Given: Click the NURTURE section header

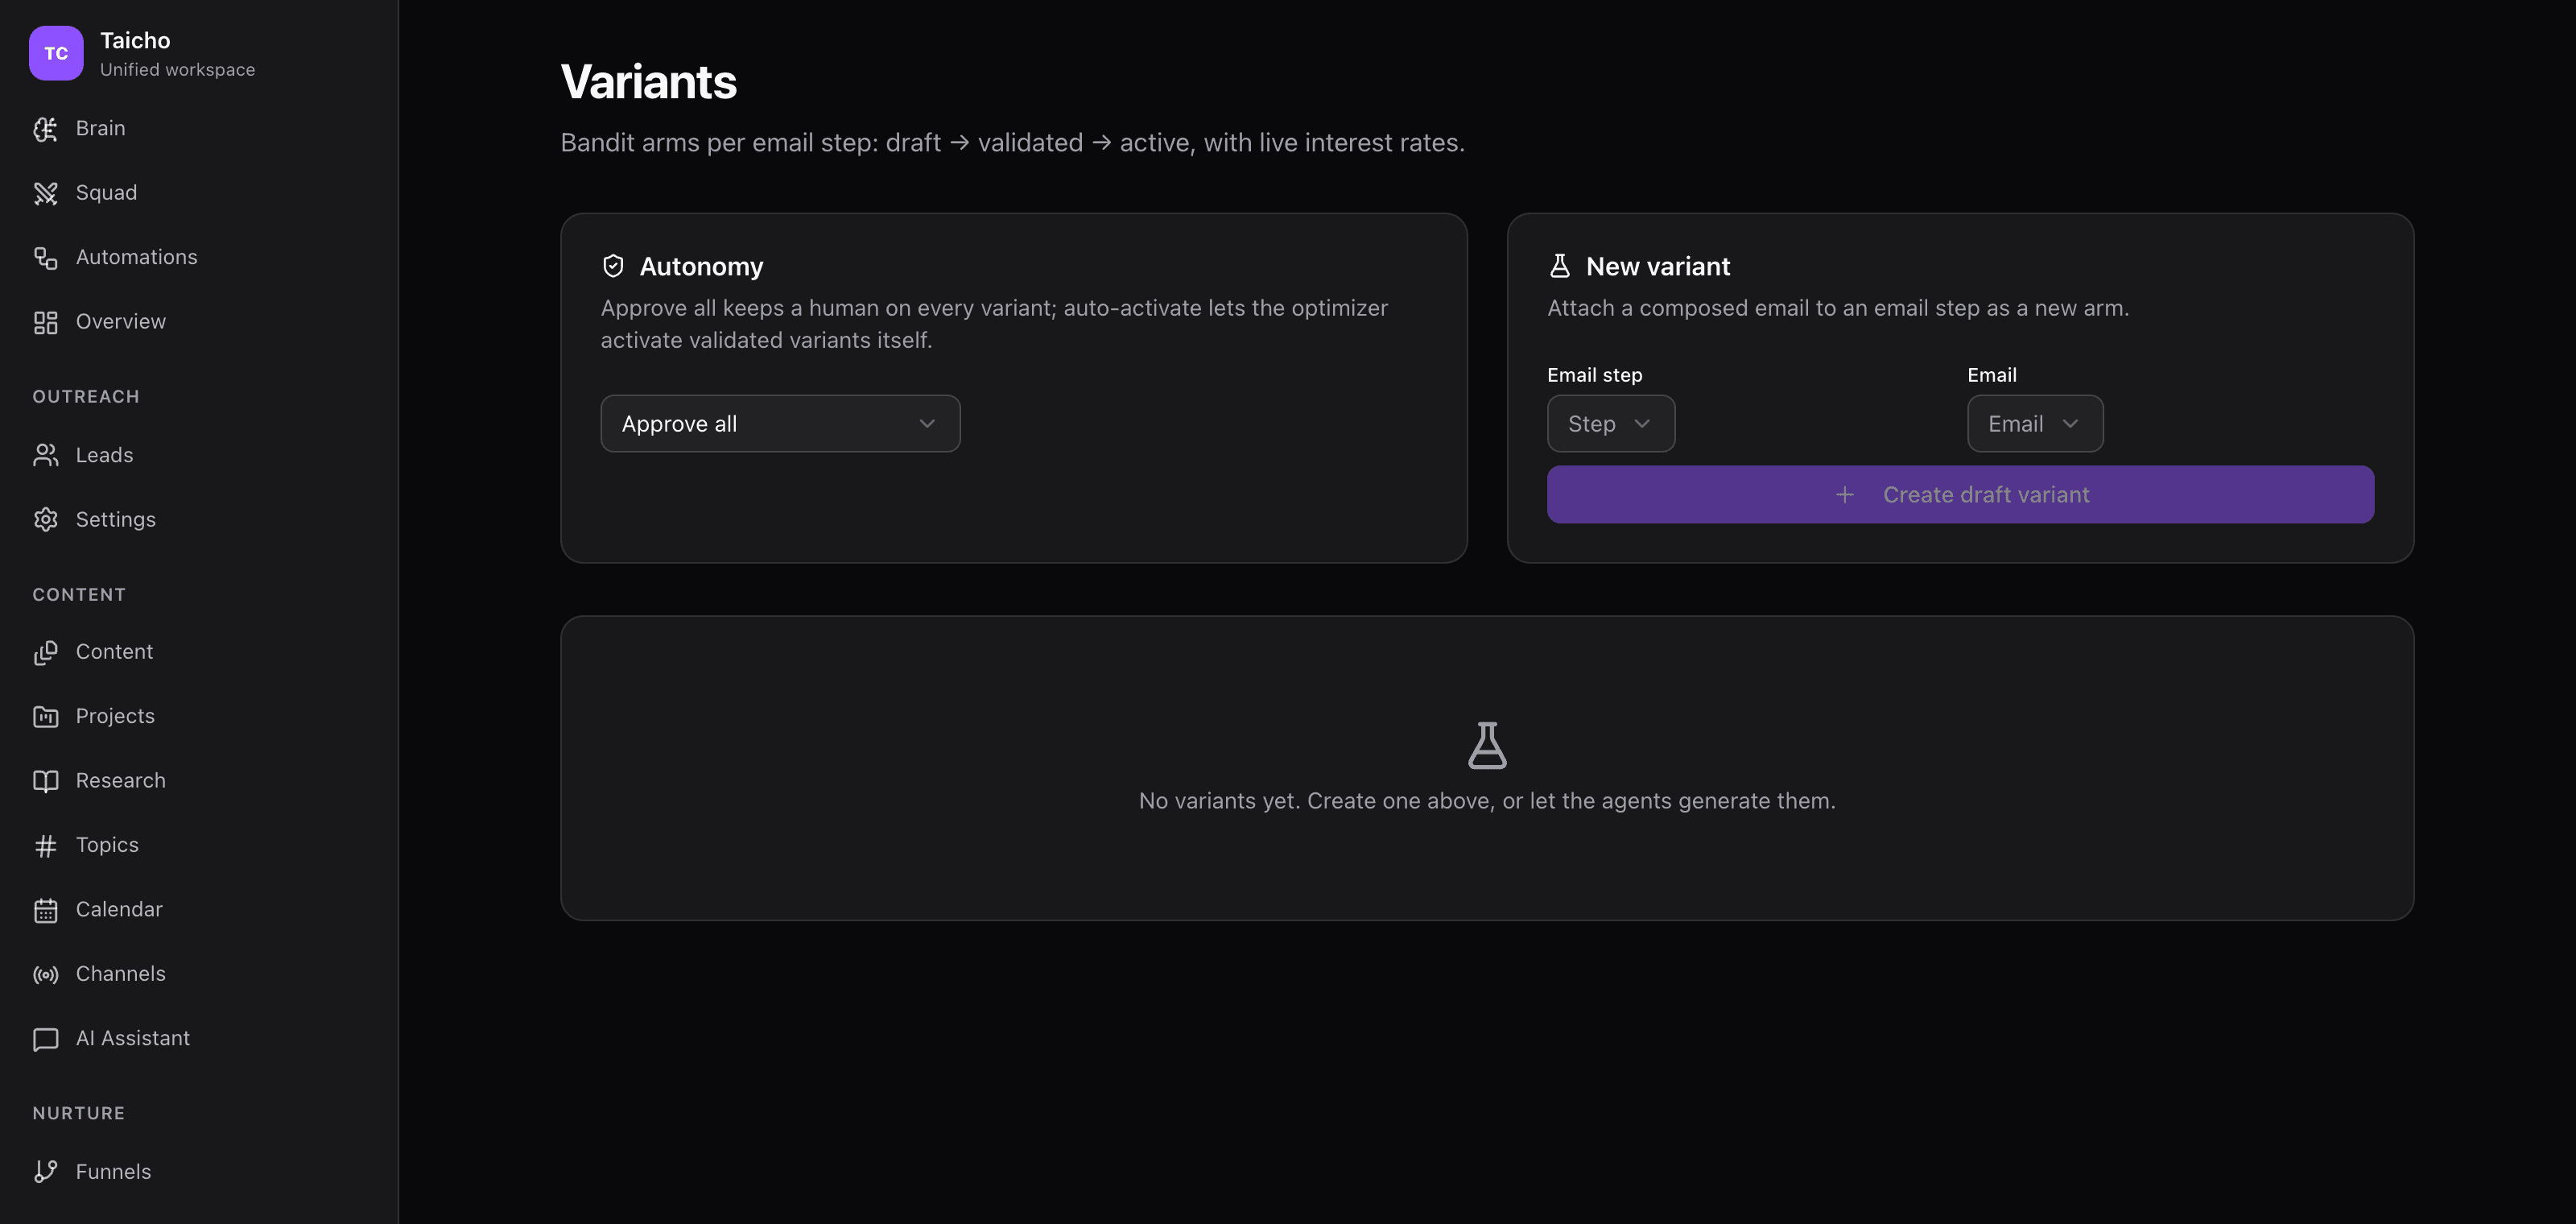Looking at the screenshot, I should click(79, 1114).
